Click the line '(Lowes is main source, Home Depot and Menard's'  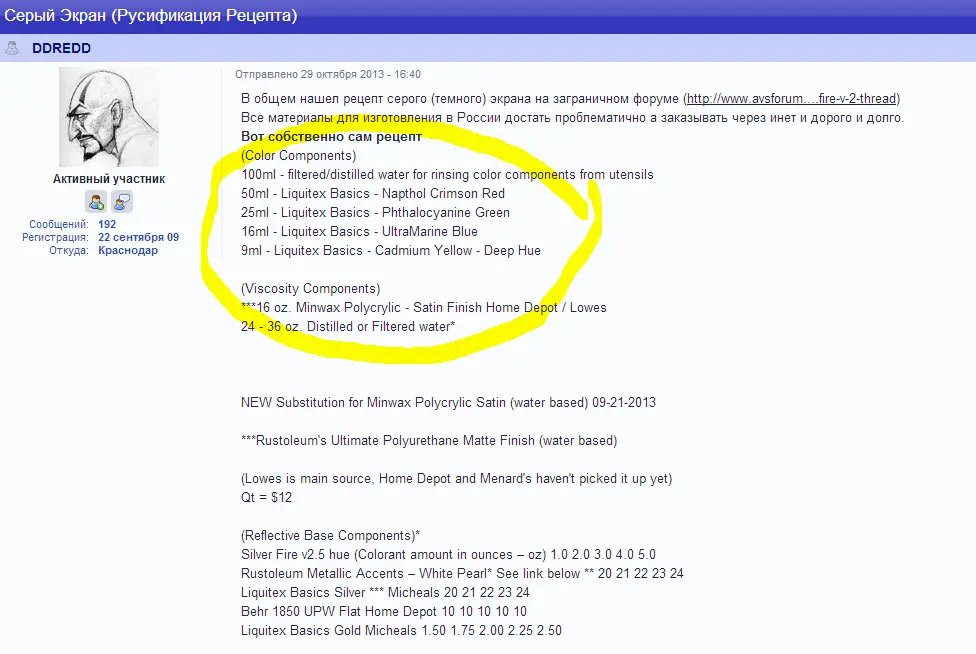(456, 479)
